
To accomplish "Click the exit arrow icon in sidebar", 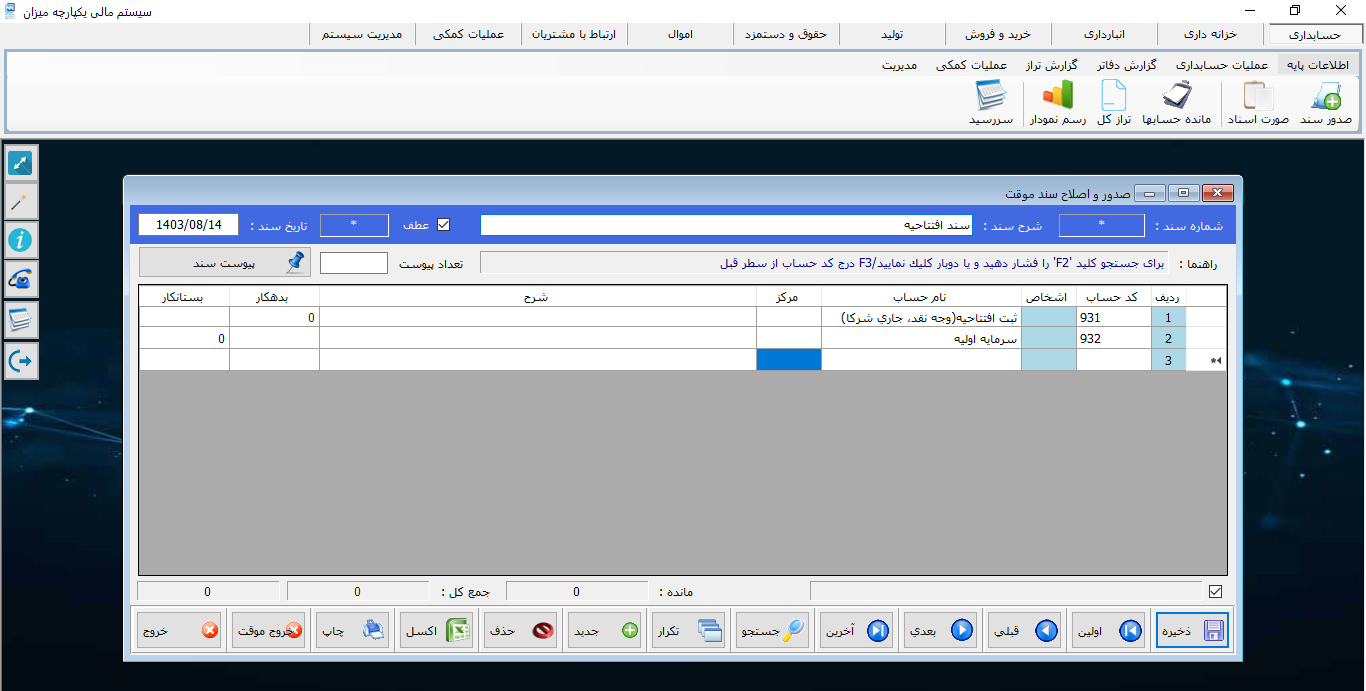I will [21, 360].
